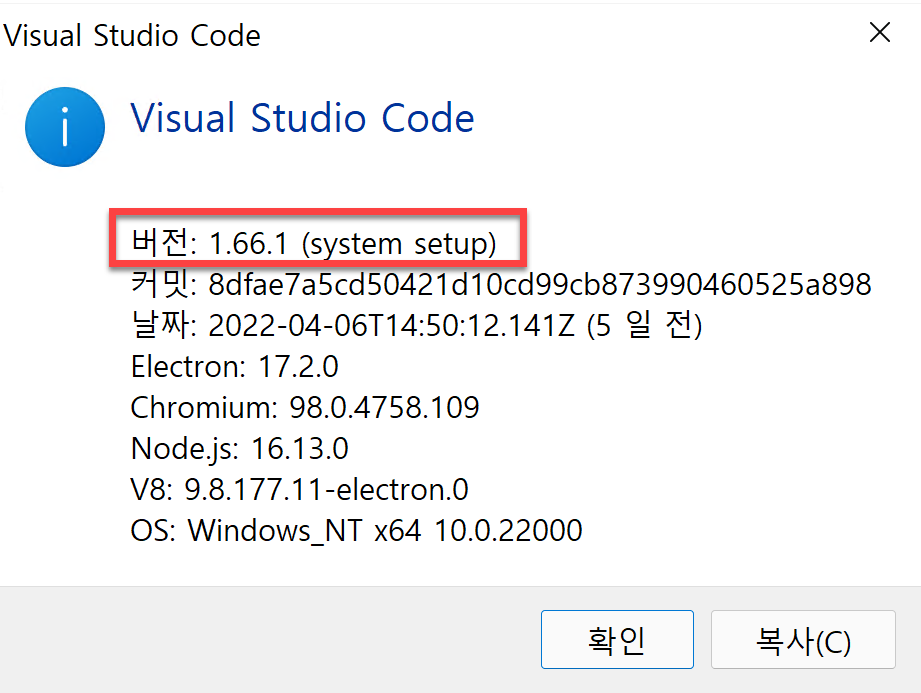This screenshot has width=921, height=693.
Task: Close the Visual Studio Code dialog
Action: click(880, 33)
